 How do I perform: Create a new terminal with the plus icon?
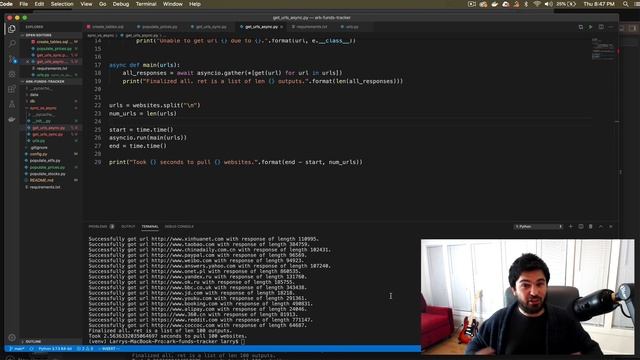[x=571, y=226]
